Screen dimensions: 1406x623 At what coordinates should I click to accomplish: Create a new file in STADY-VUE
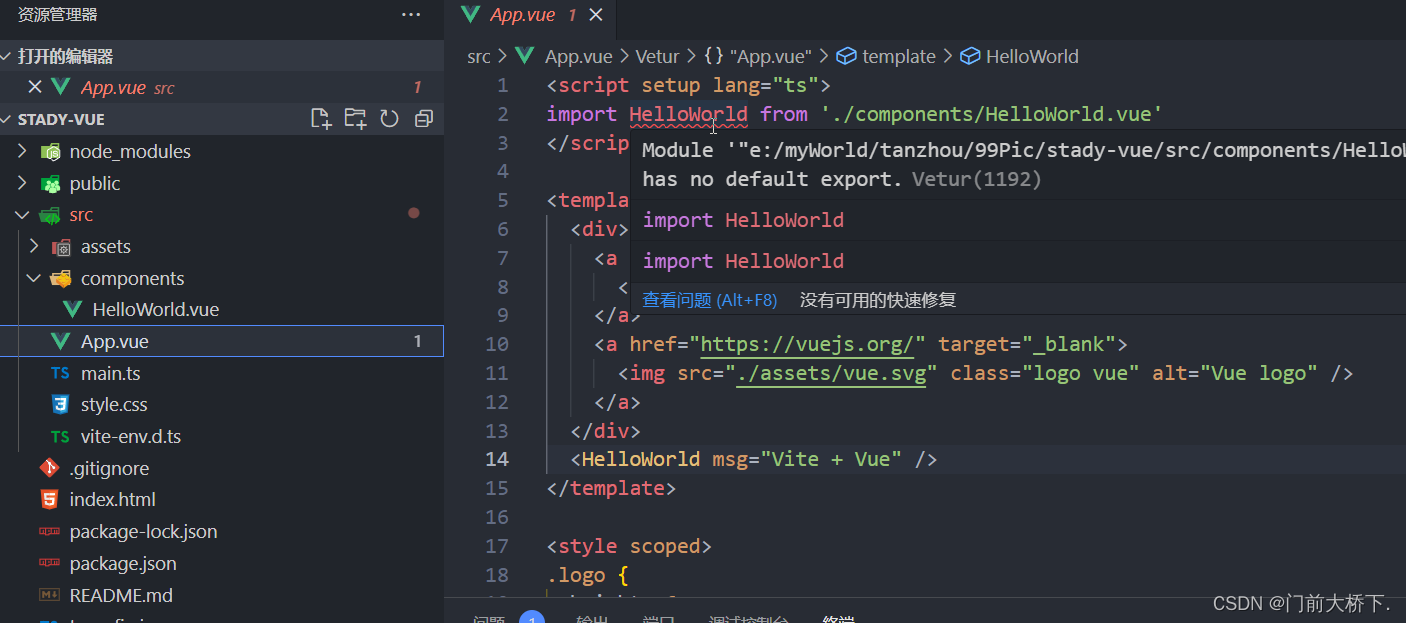pos(321,119)
